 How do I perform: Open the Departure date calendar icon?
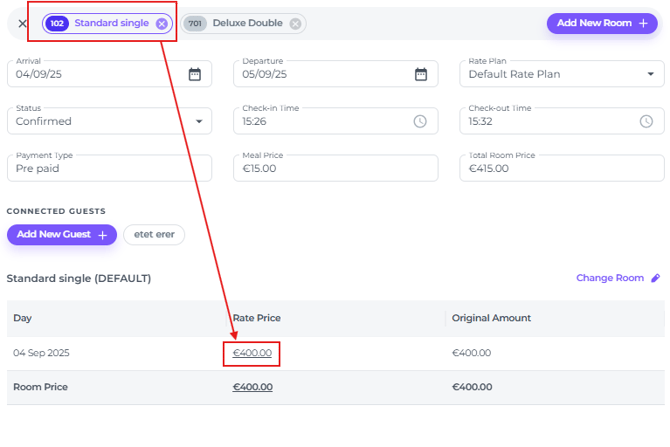point(421,74)
